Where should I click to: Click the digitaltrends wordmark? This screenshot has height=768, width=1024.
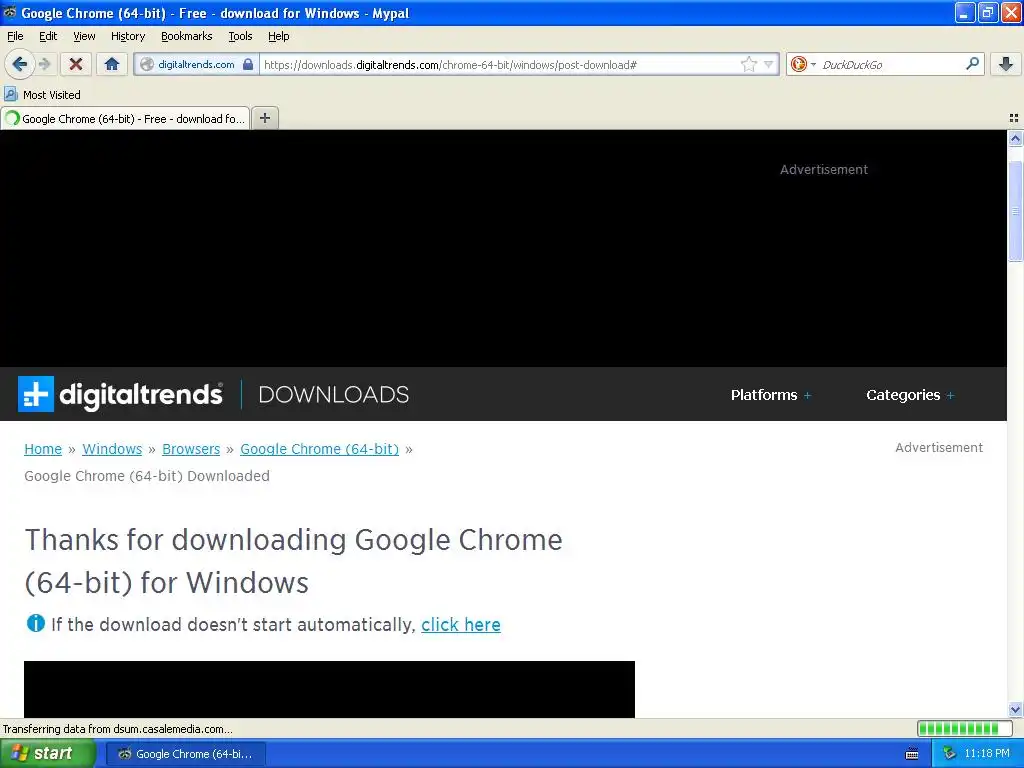(141, 394)
